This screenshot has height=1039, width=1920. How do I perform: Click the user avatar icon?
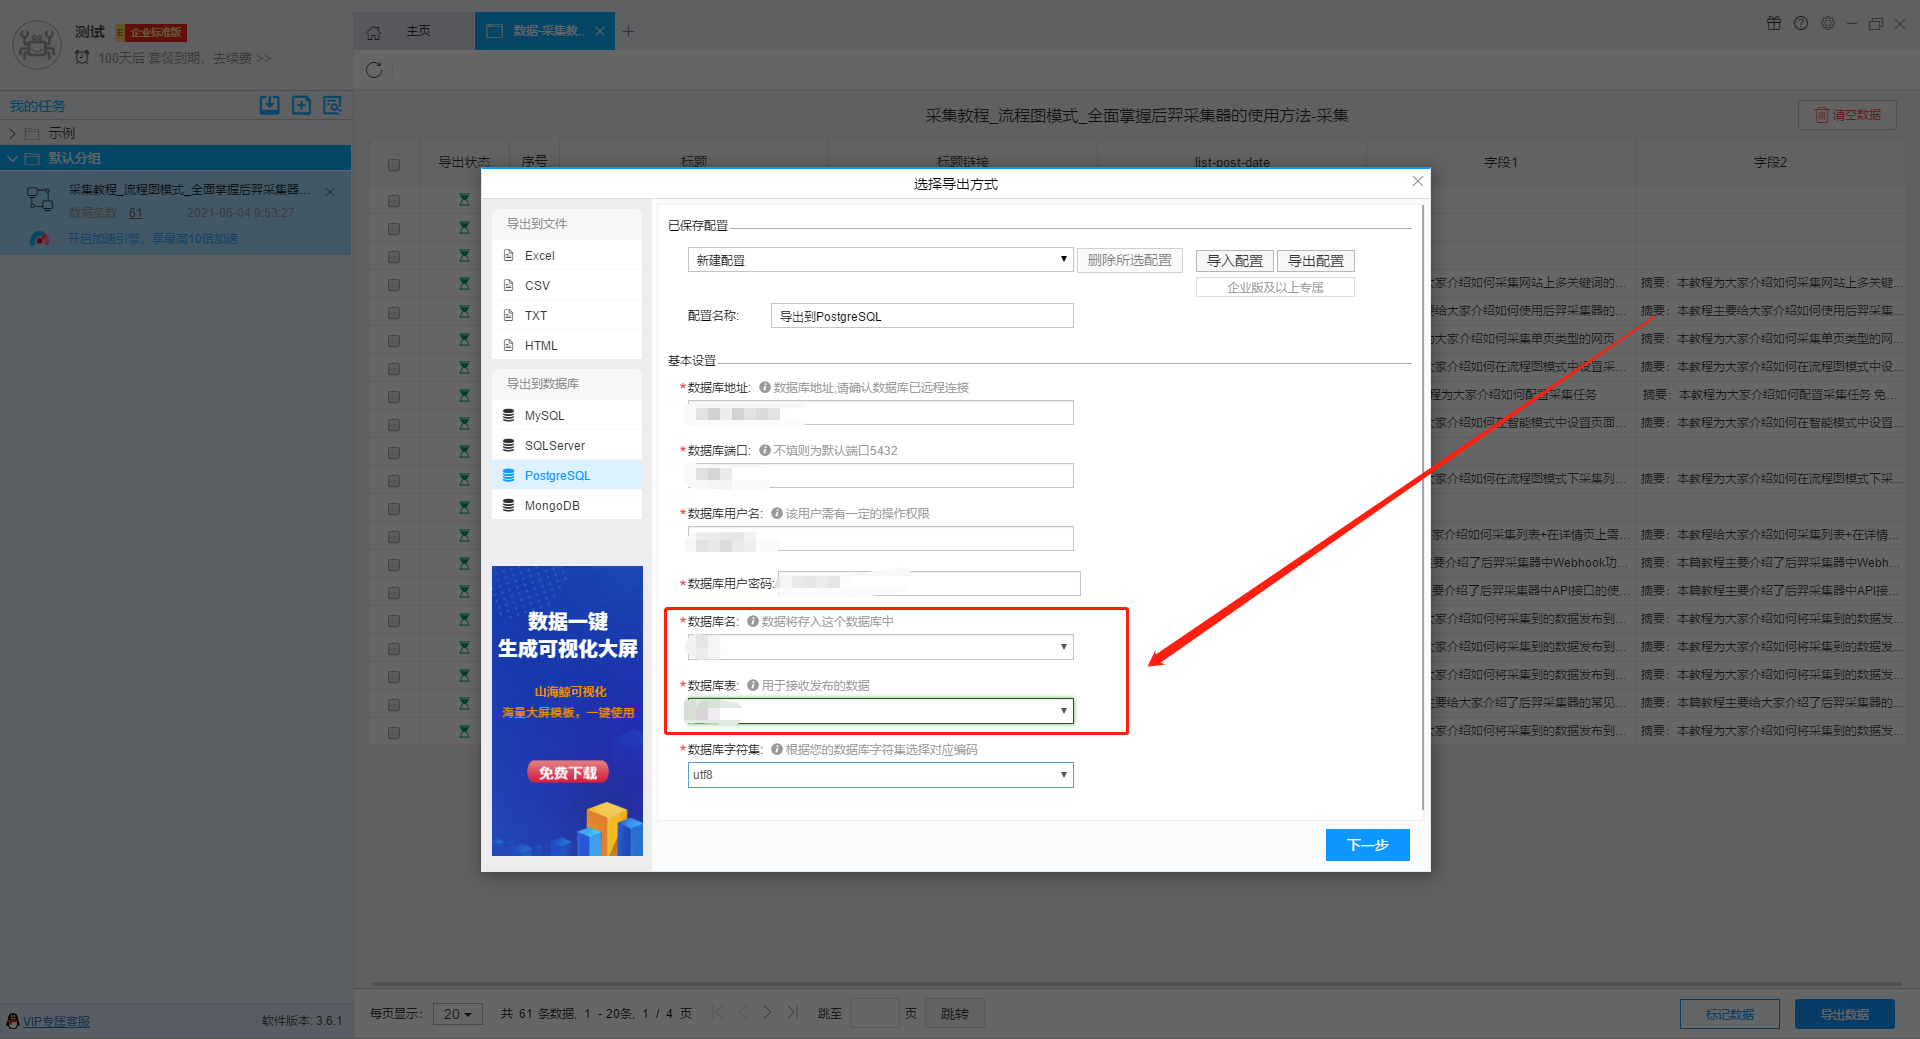[37, 44]
